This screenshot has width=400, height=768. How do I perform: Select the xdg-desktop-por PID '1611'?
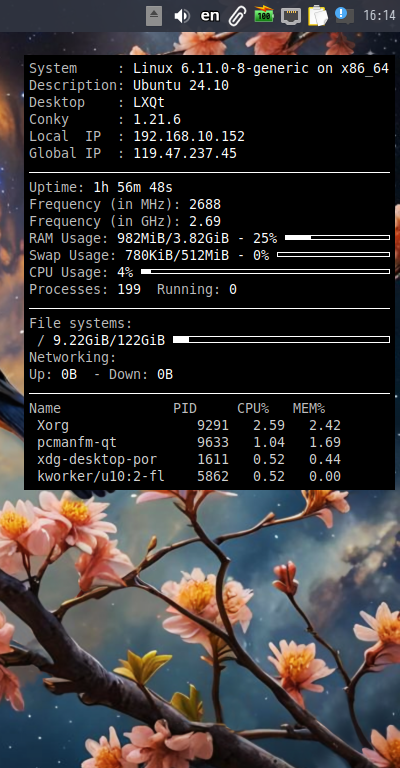coord(213,459)
